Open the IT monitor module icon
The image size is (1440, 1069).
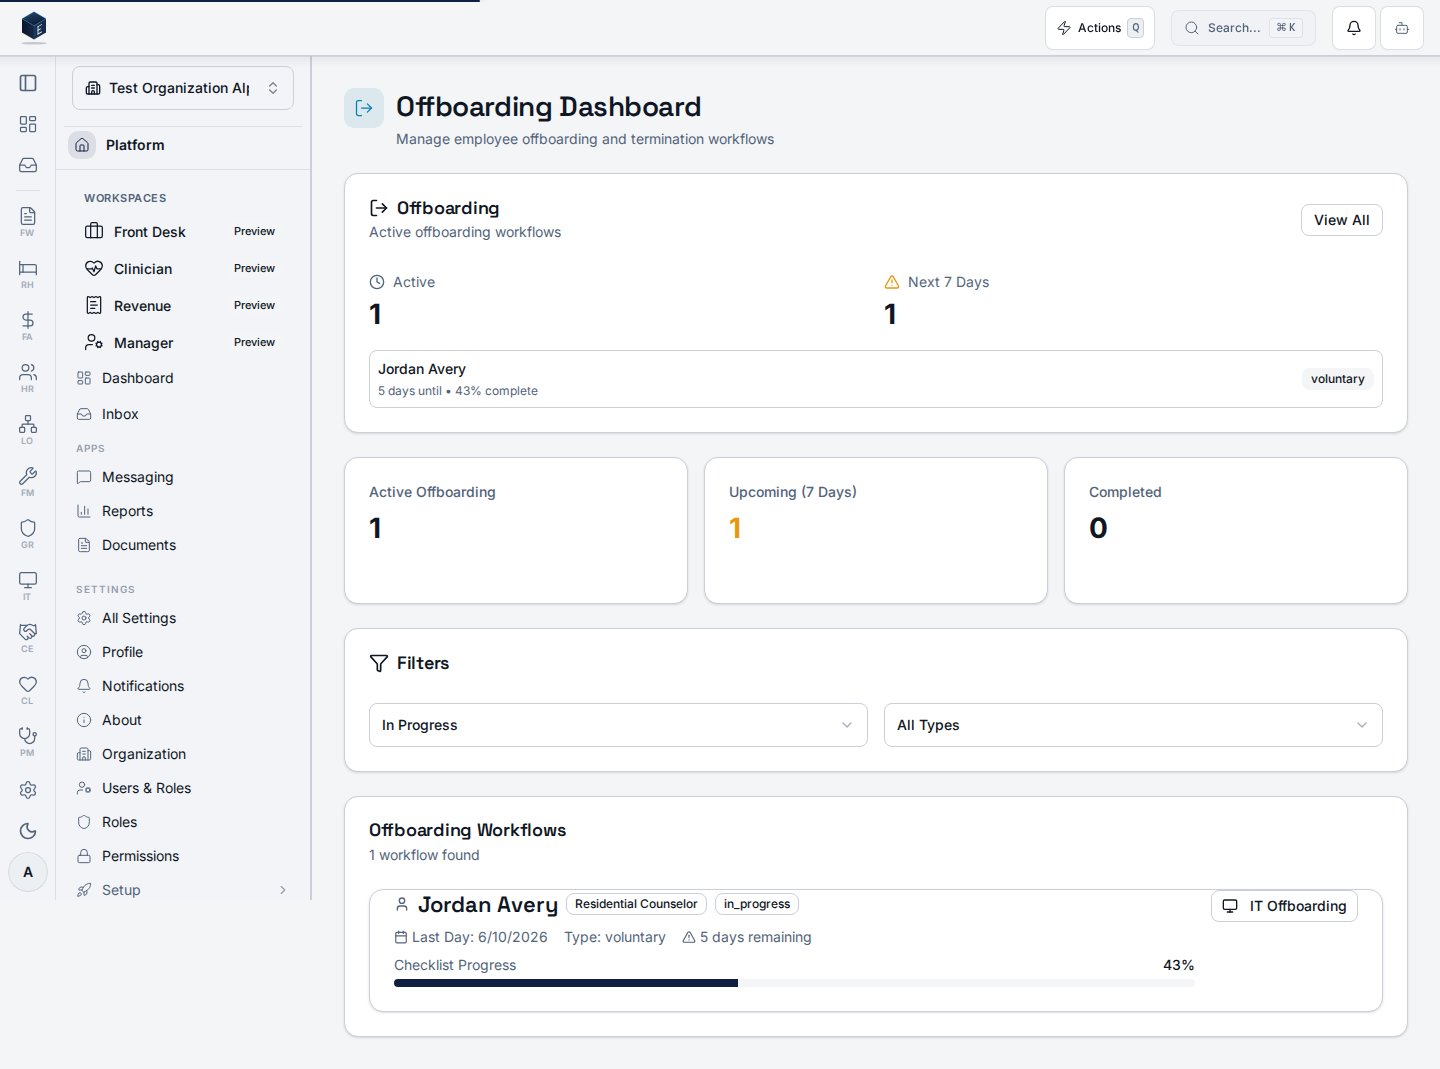coord(28,585)
